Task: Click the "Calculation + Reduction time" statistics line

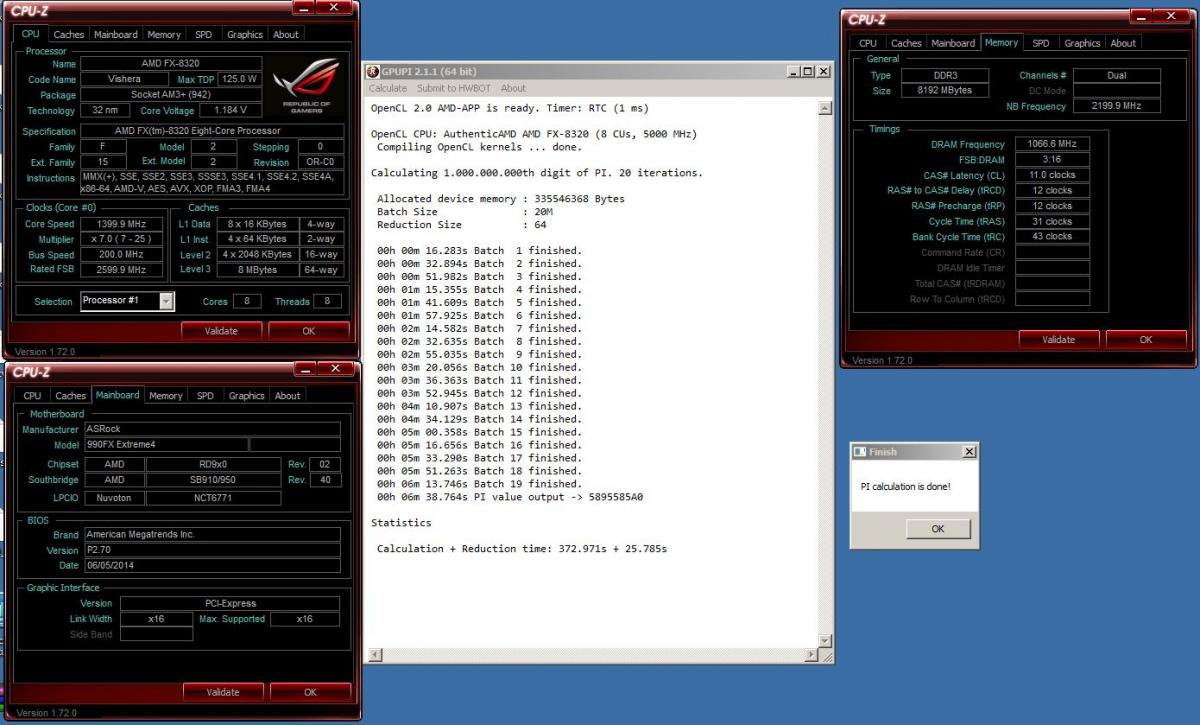Action: 522,549
